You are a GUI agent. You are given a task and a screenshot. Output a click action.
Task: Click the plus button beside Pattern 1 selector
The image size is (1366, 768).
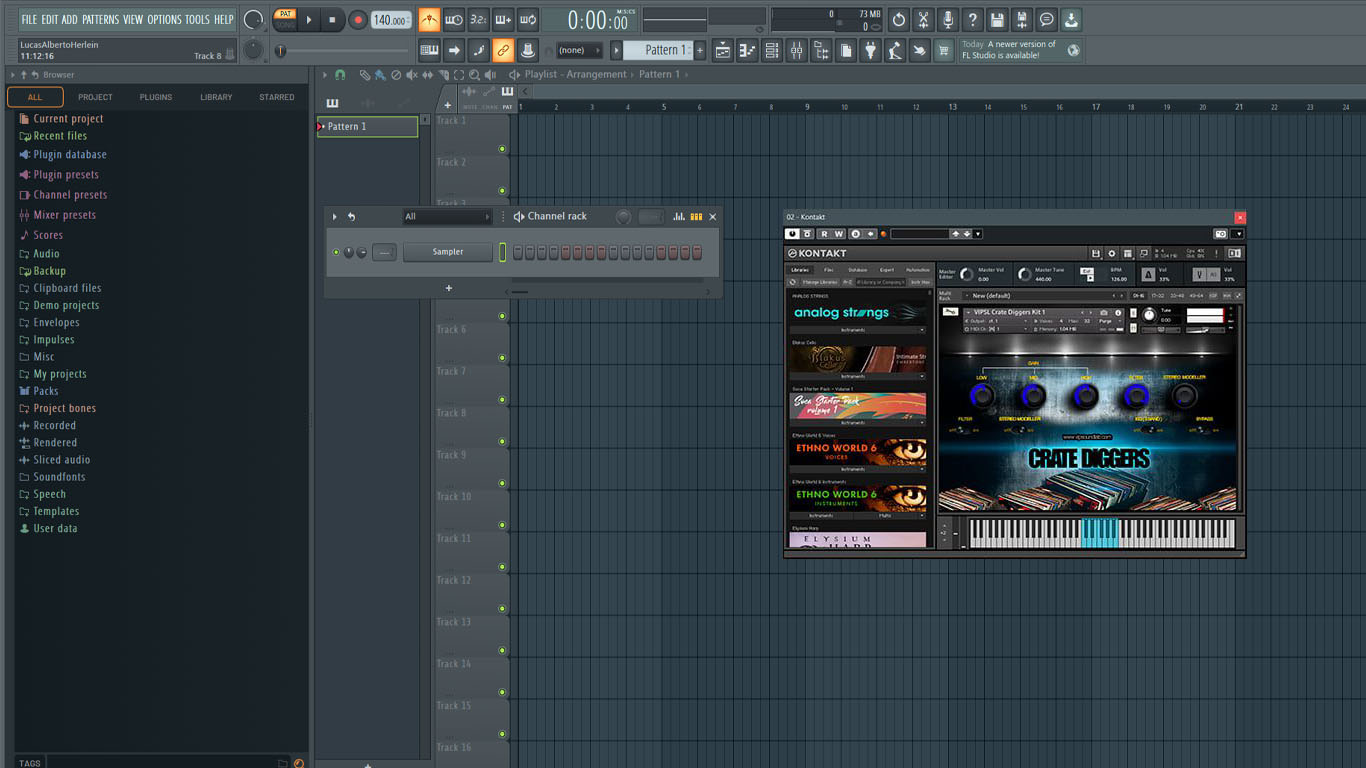pyautogui.click(x=700, y=50)
